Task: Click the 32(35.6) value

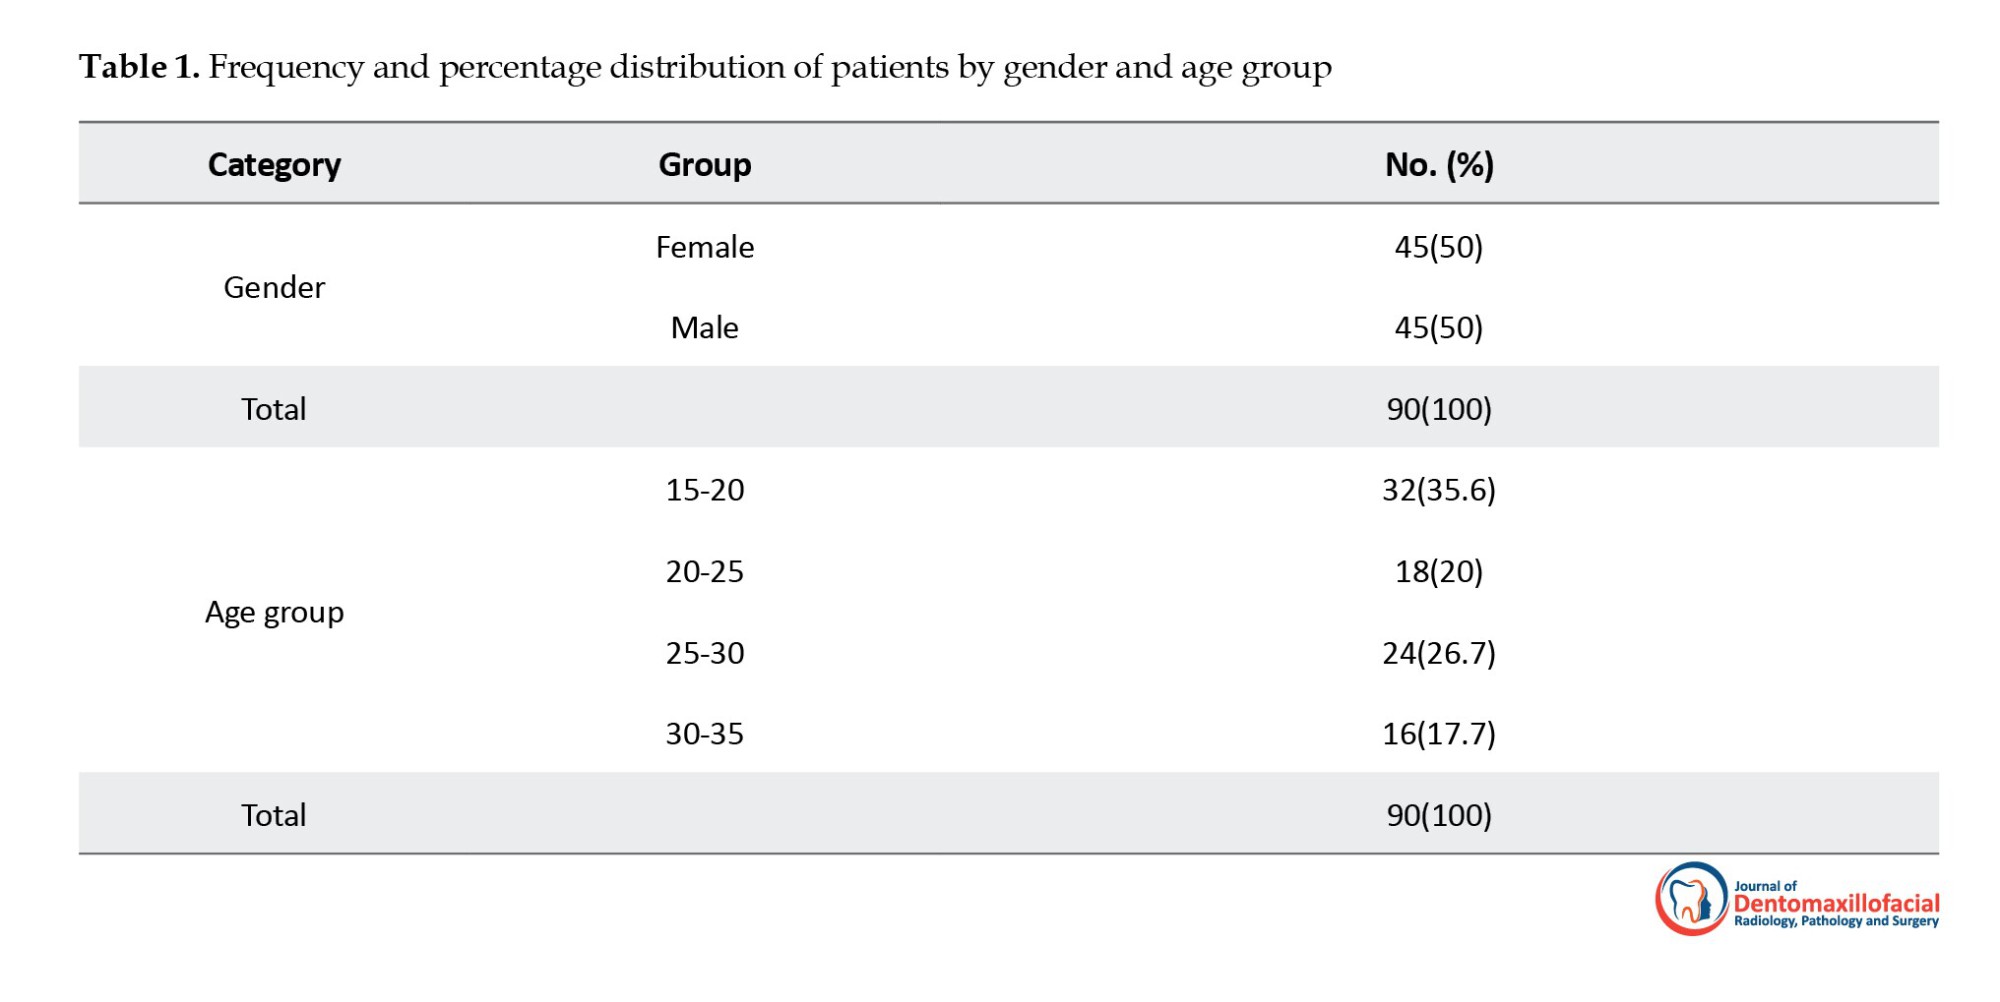Action: tap(1438, 490)
